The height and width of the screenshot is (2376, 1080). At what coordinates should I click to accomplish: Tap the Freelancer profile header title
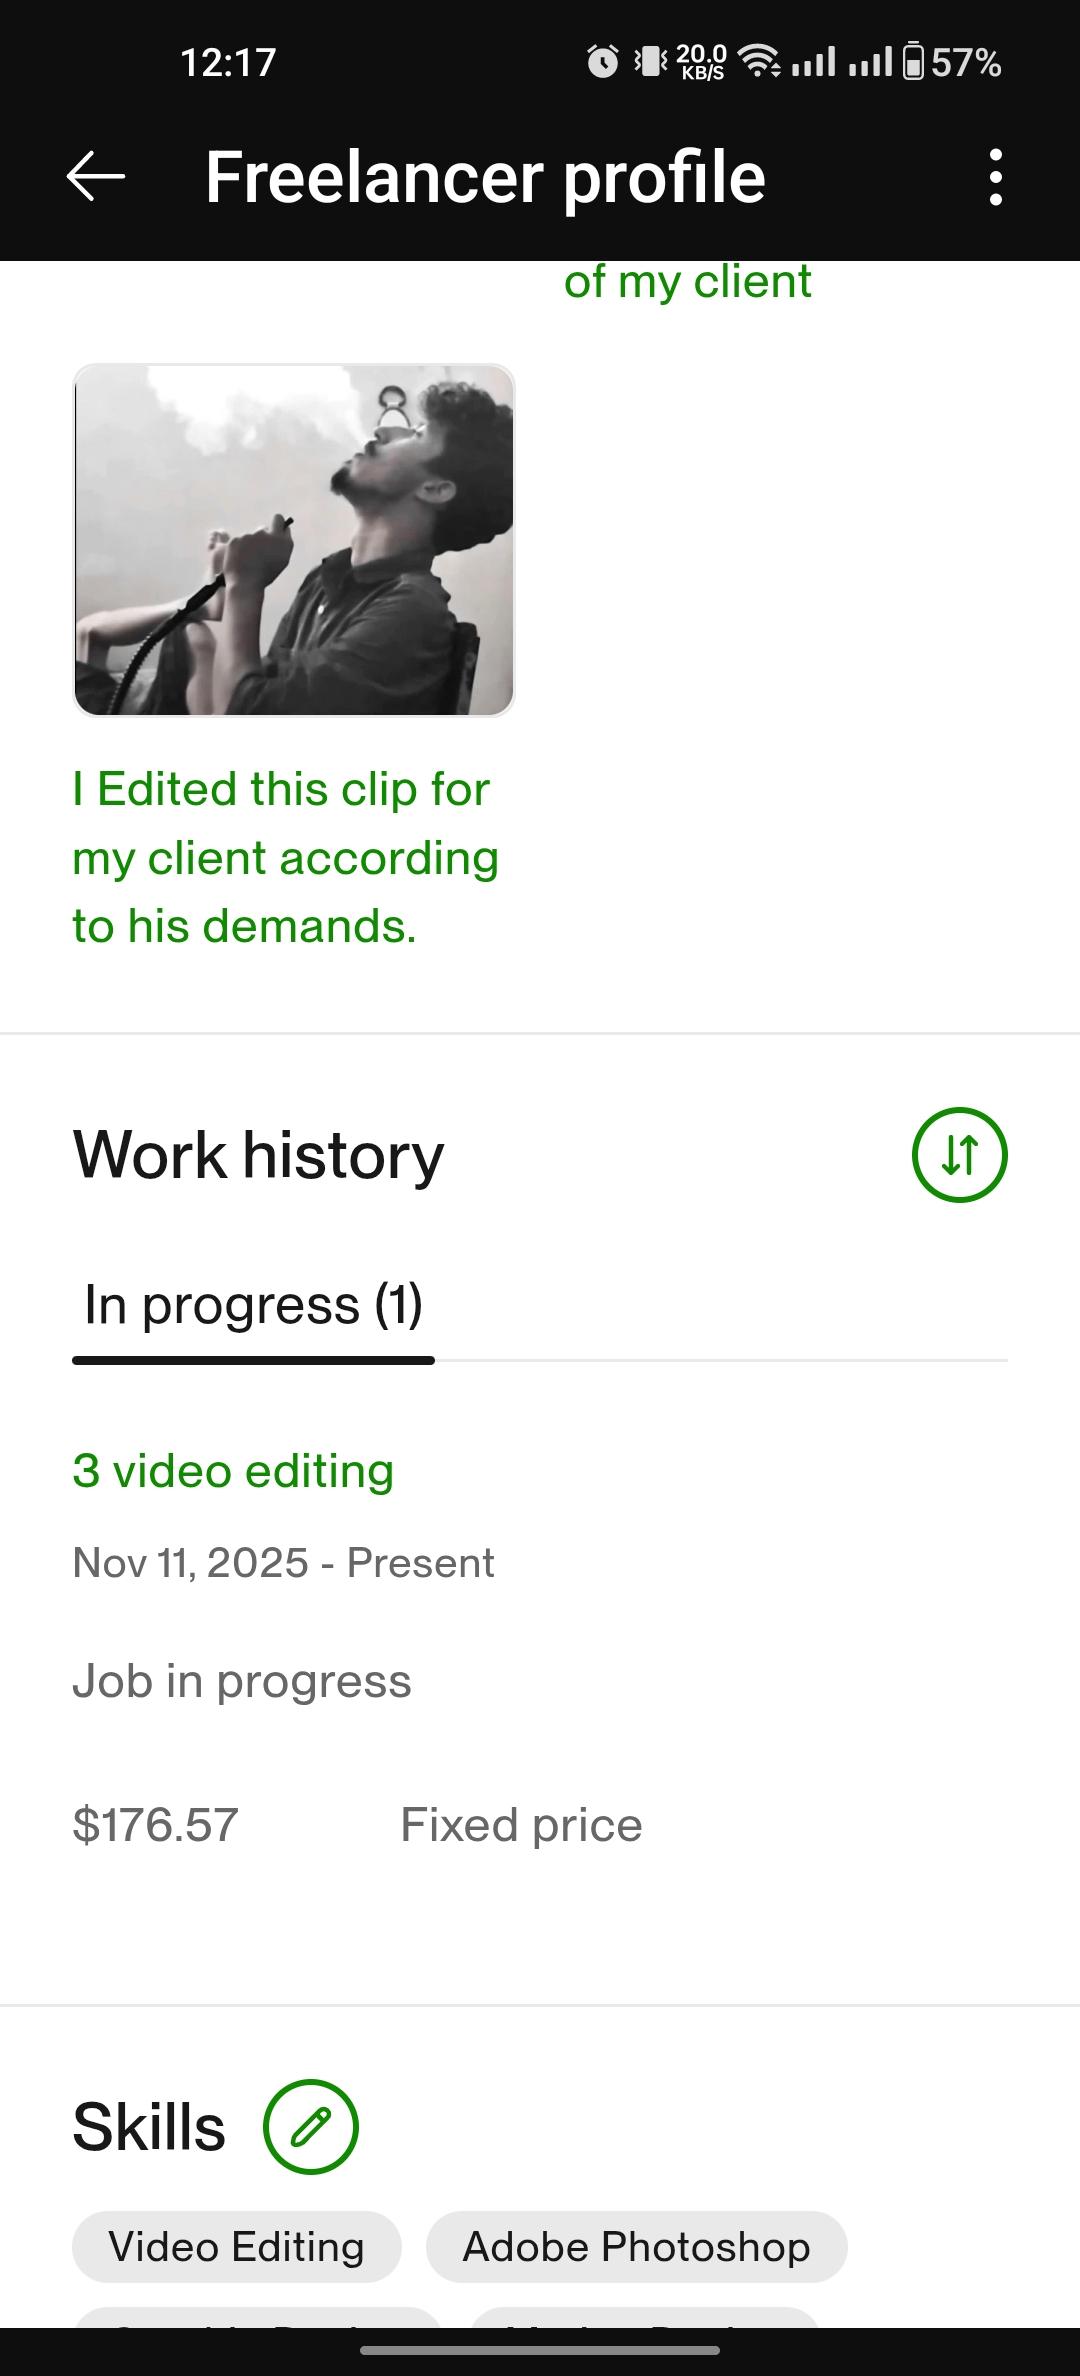(x=485, y=178)
